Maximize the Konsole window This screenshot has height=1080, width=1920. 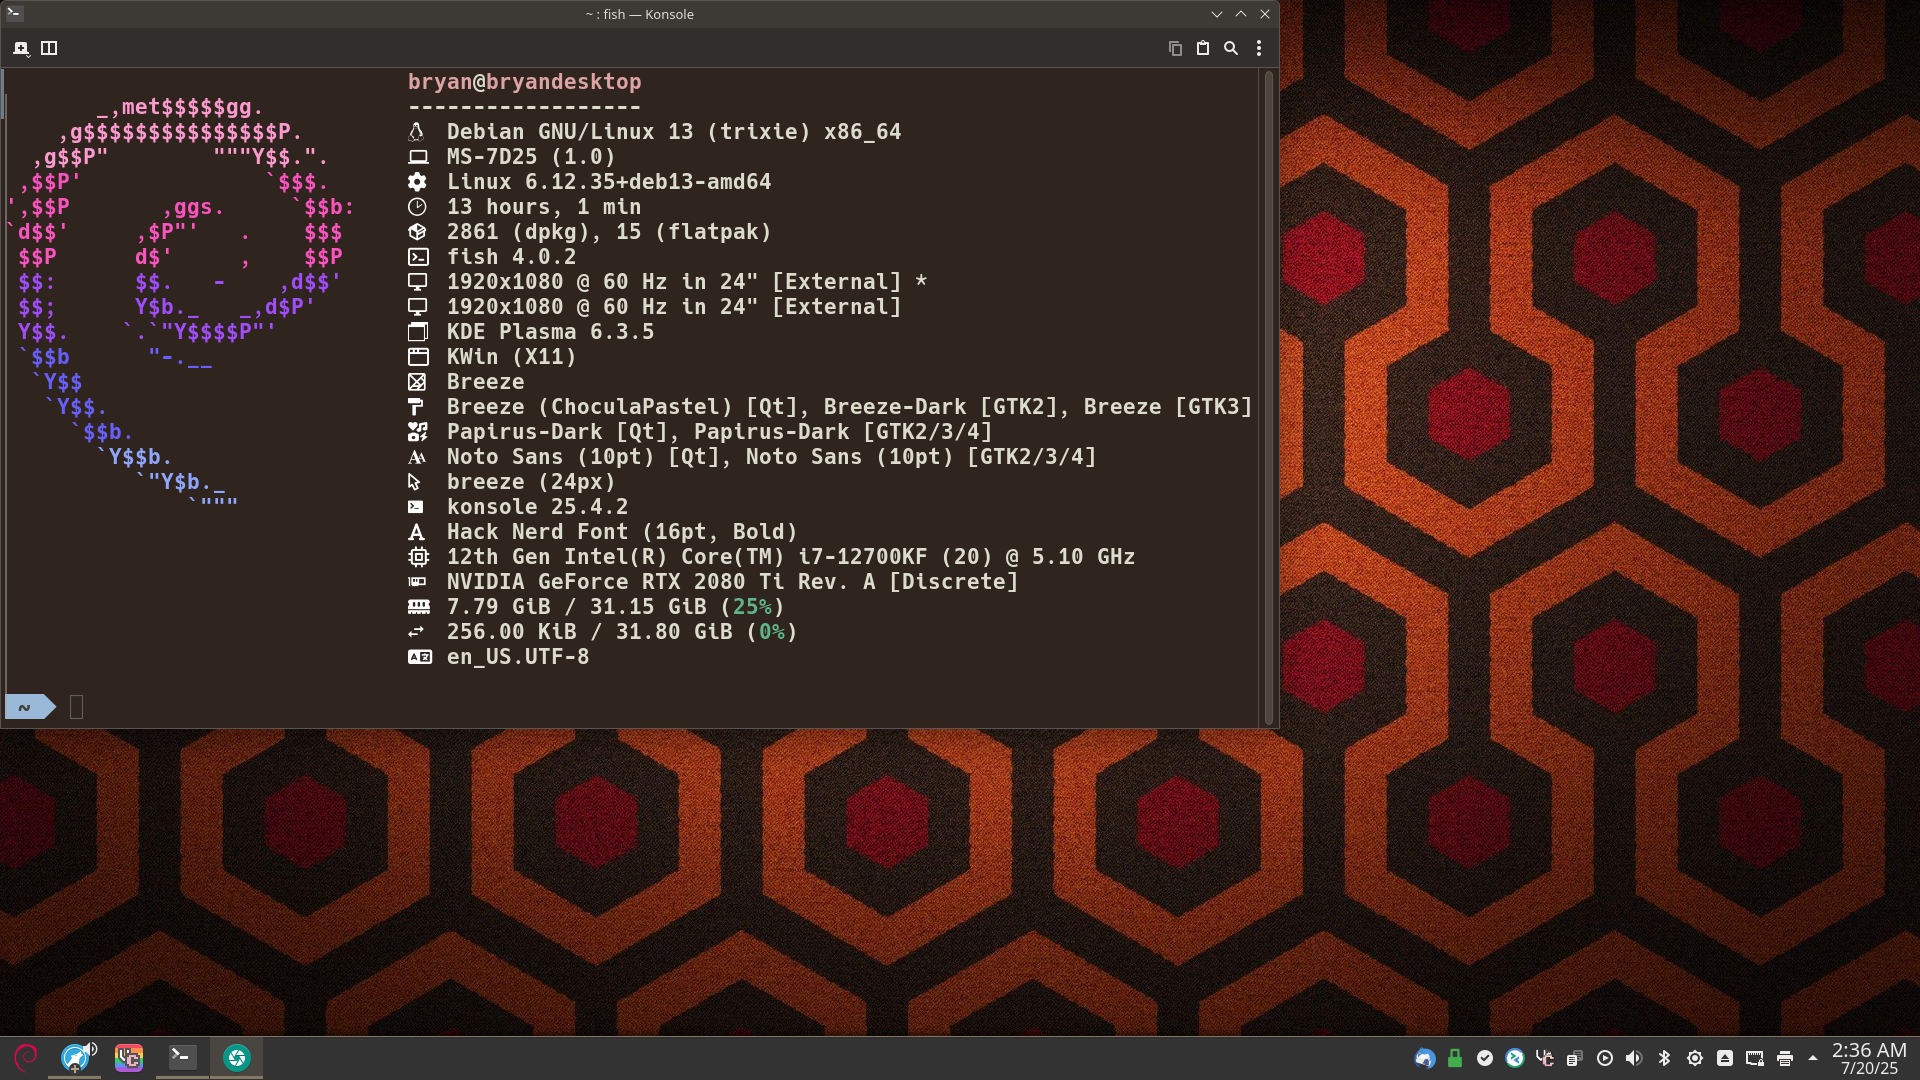pos(1241,14)
